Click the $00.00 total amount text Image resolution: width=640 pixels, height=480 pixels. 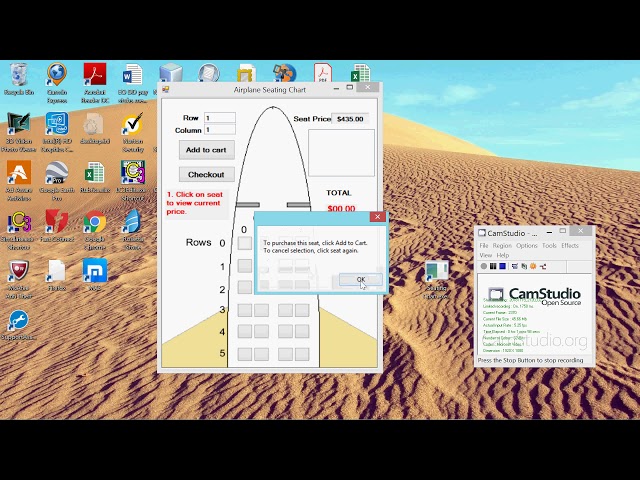pos(341,209)
